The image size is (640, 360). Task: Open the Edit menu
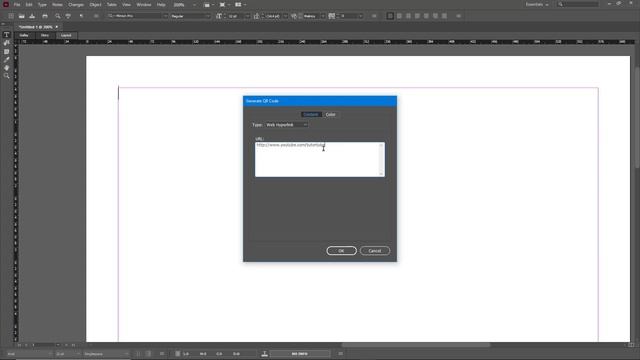click(29, 4)
